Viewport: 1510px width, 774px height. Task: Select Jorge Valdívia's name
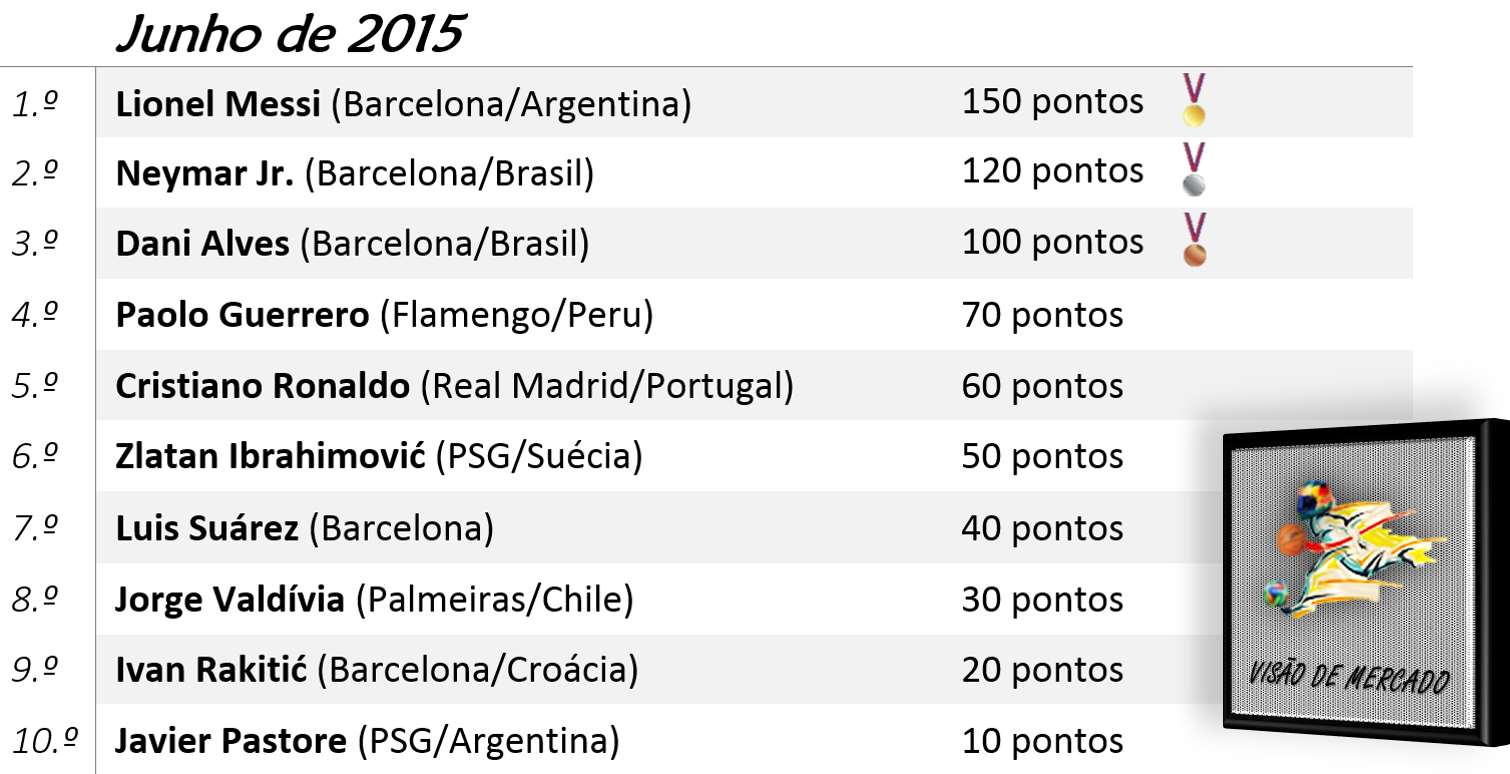click(x=230, y=599)
